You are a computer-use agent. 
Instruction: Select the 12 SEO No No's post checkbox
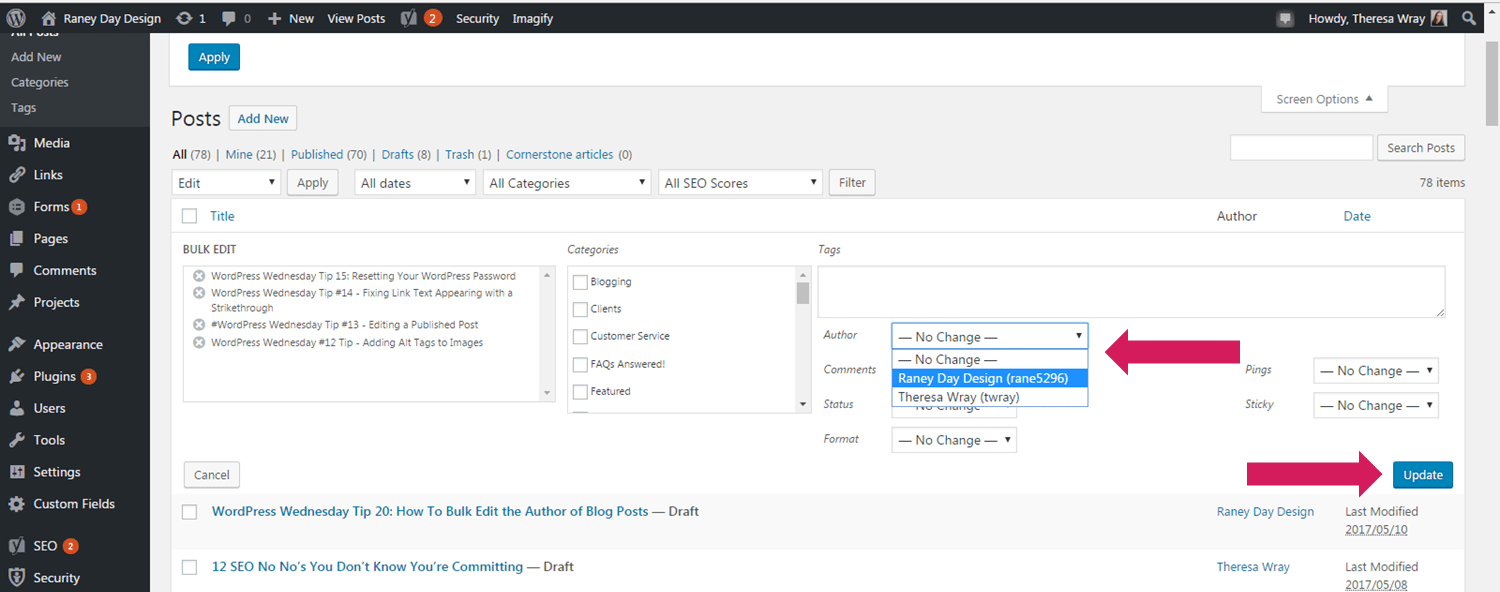click(190, 567)
